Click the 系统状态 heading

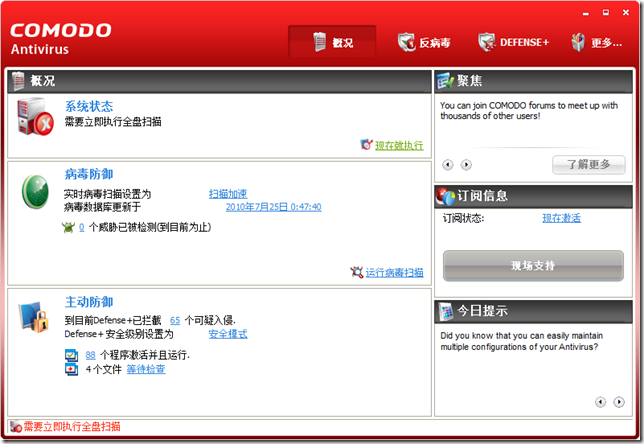tap(89, 106)
